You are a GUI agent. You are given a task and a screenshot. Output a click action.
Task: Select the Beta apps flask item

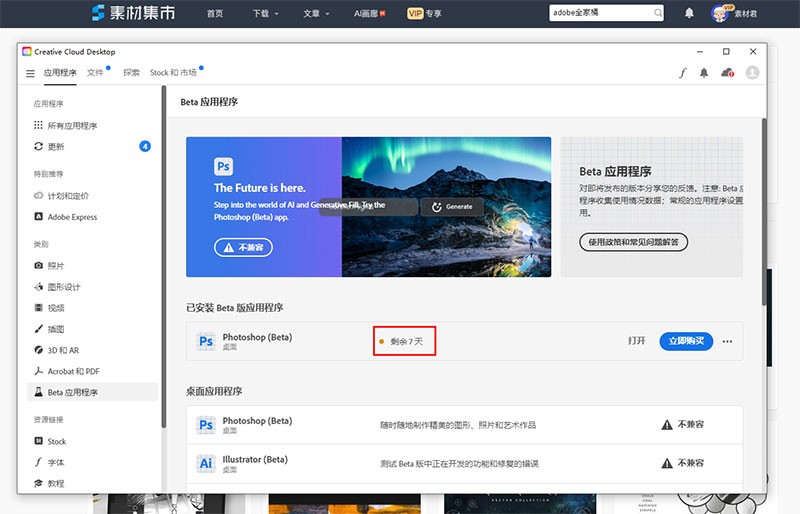92,392
